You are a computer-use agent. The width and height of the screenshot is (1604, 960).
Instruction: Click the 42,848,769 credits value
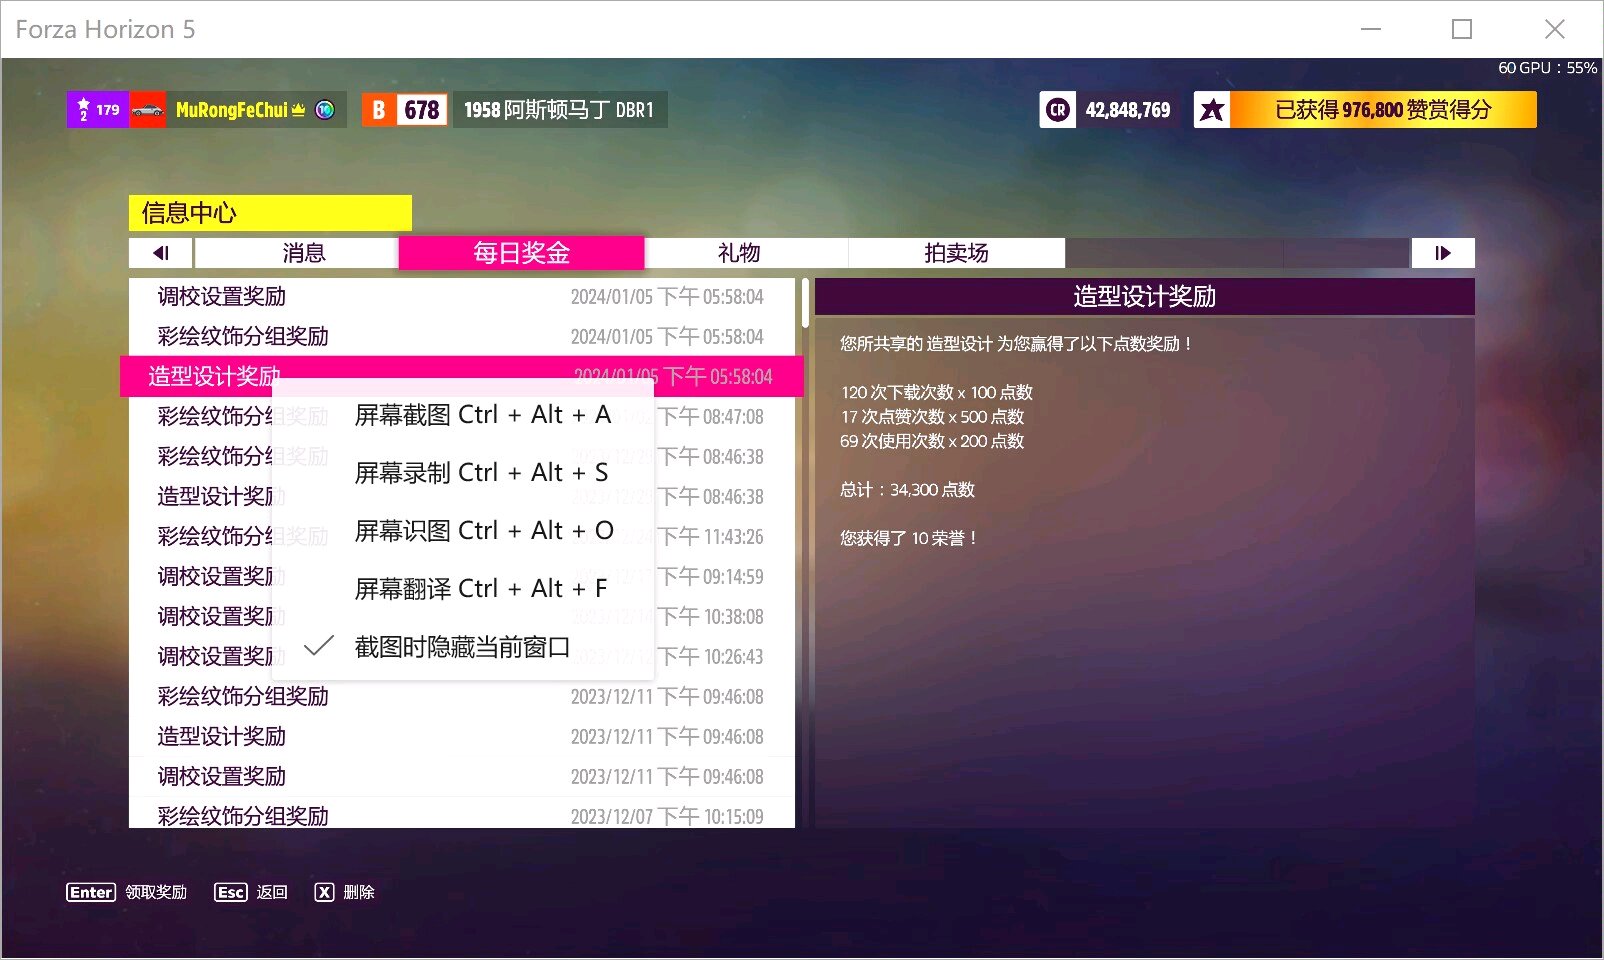pyautogui.click(x=1128, y=110)
